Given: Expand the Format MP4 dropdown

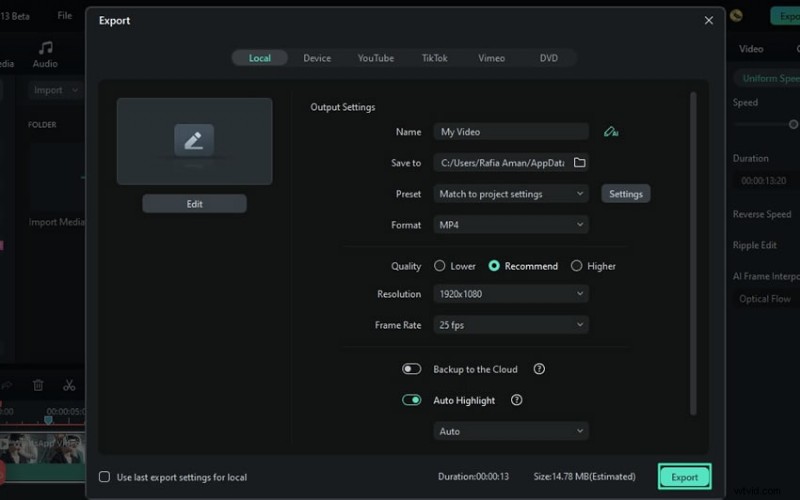Looking at the screenshot, I should (x=511, y=225).
